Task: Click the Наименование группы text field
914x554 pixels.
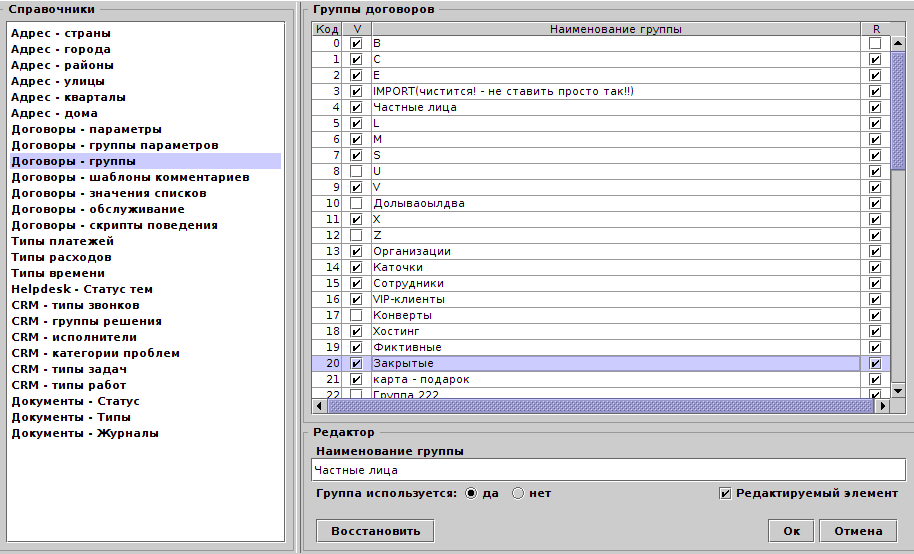Action: (x=605, y=470)
